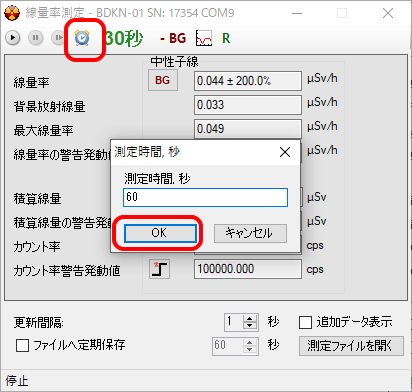412x392 pixels.
Task: Start measurement with the play button
Action: point(13,38)
